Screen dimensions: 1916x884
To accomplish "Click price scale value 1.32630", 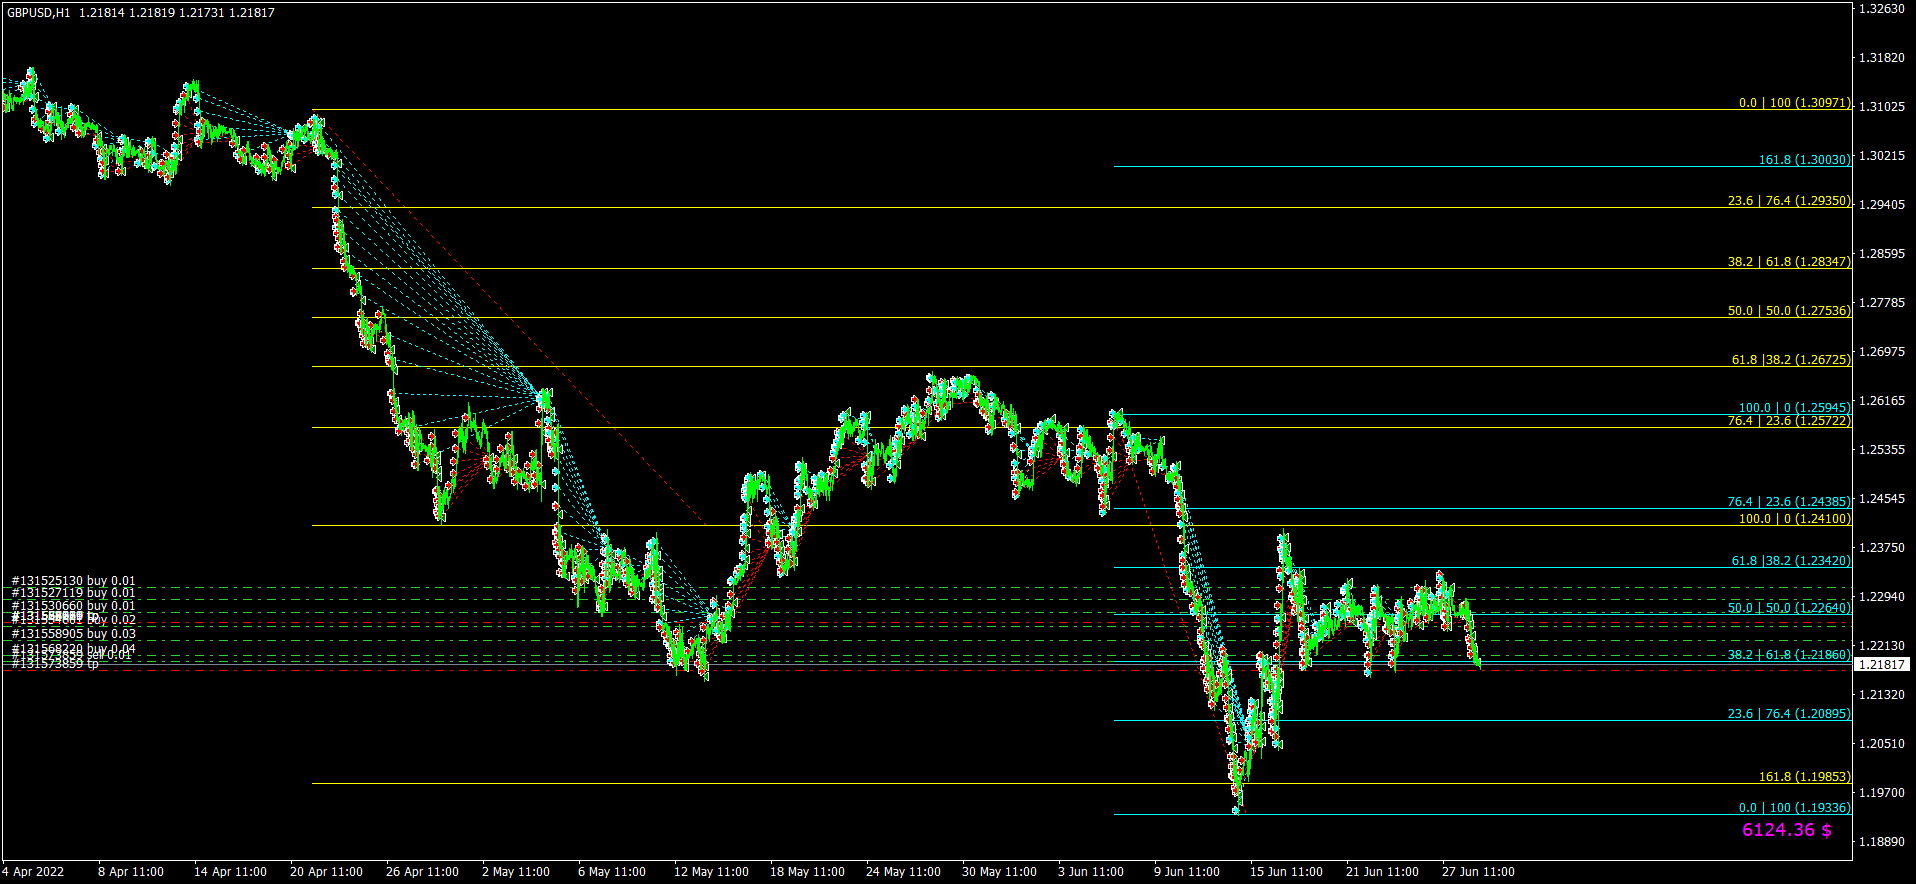I will pyautogui.click(x=1881, y=9).
